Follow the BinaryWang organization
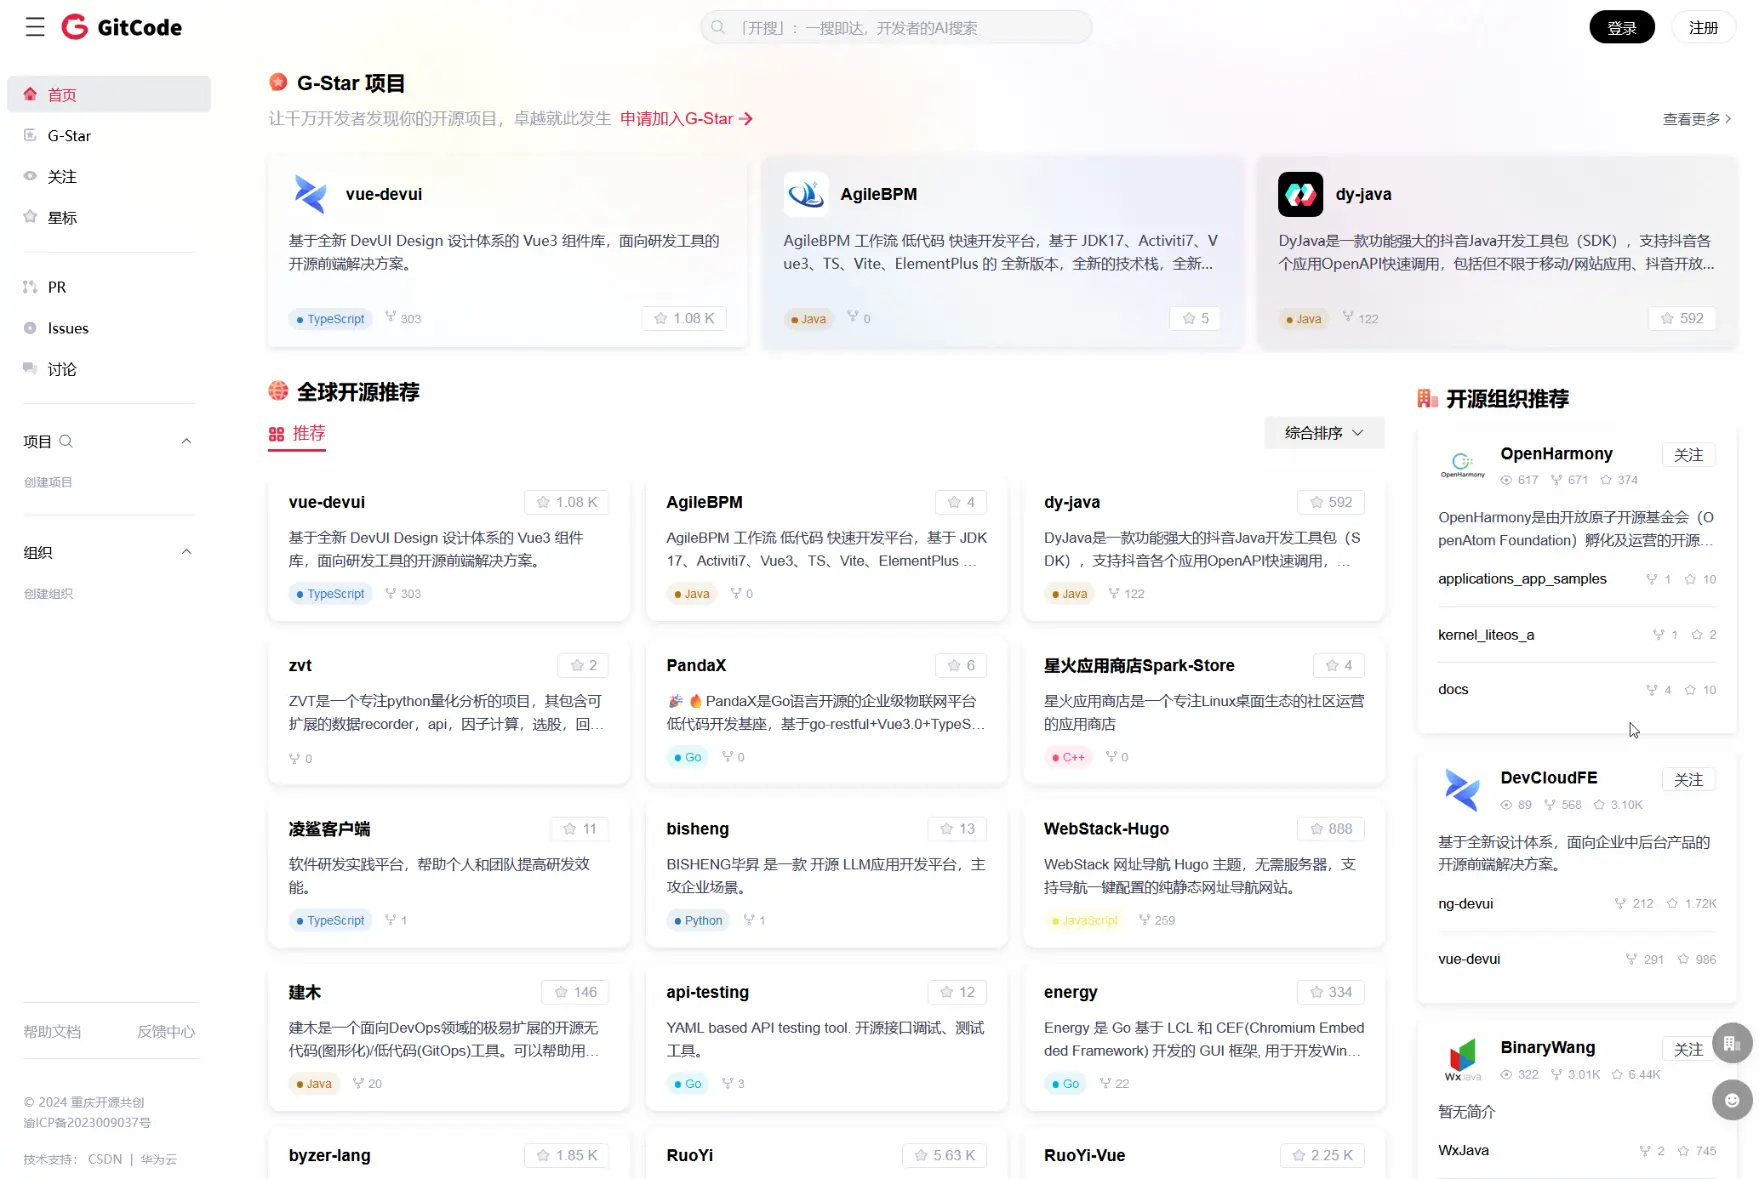Screen dimensions: 1759x1179 (x=1688, y=1049)
